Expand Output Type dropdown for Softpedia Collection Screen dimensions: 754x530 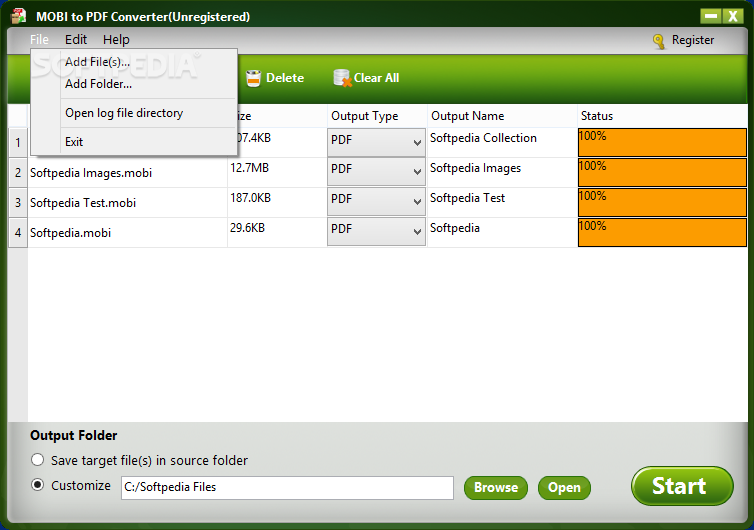(x=376, y=142)
